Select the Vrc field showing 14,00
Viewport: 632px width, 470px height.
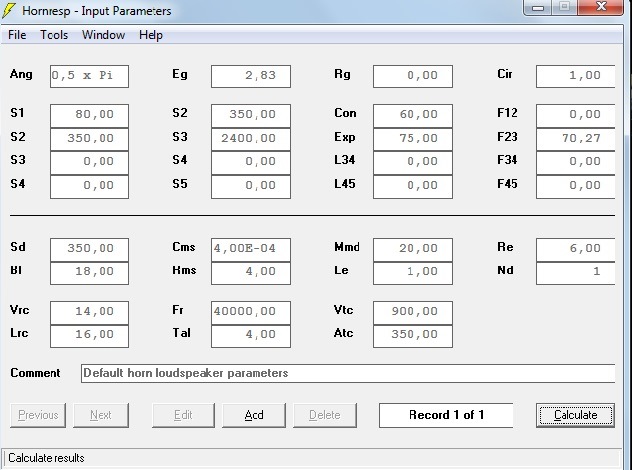pos(89,313)
